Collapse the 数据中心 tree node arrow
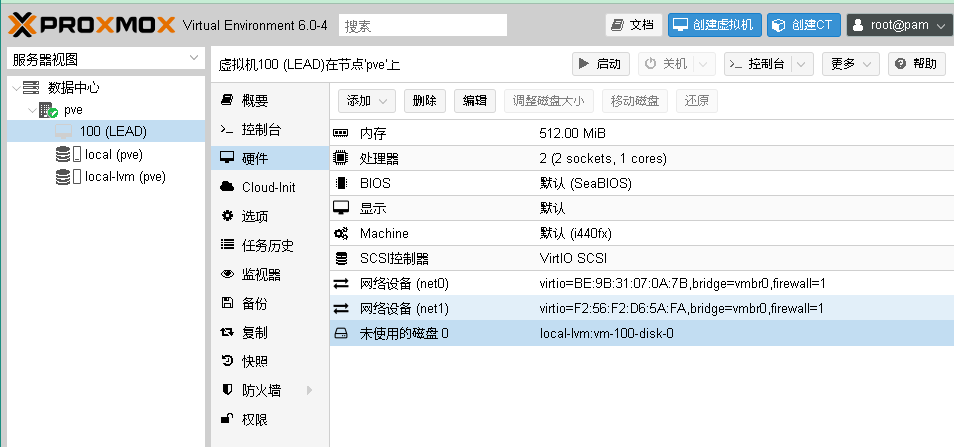The image size is (954, 447). tap(15, 88)
